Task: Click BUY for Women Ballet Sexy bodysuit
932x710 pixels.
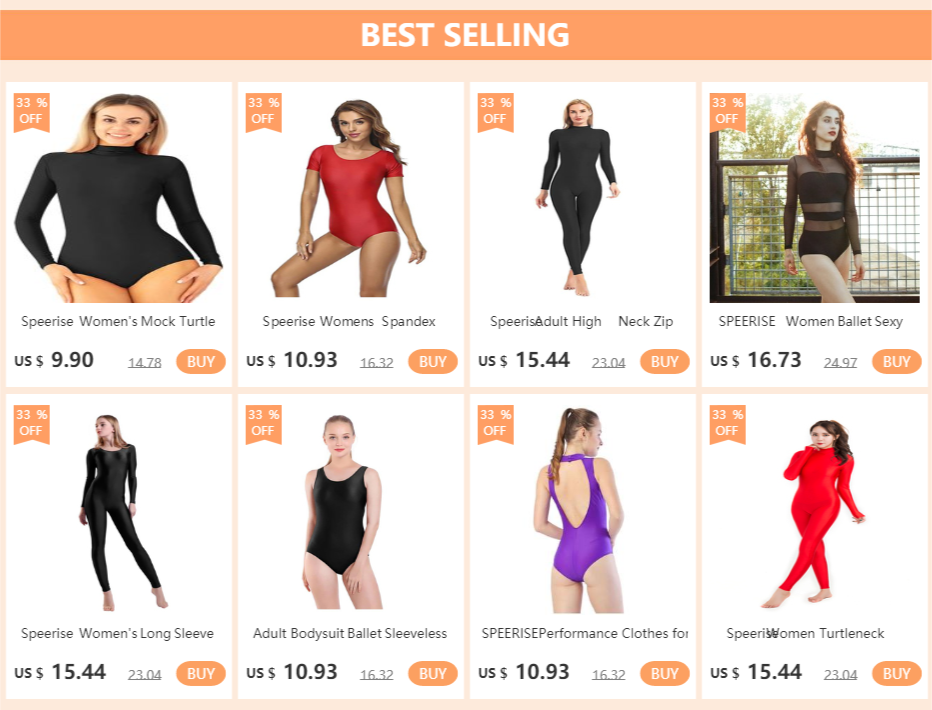Action: click(896, 361)
